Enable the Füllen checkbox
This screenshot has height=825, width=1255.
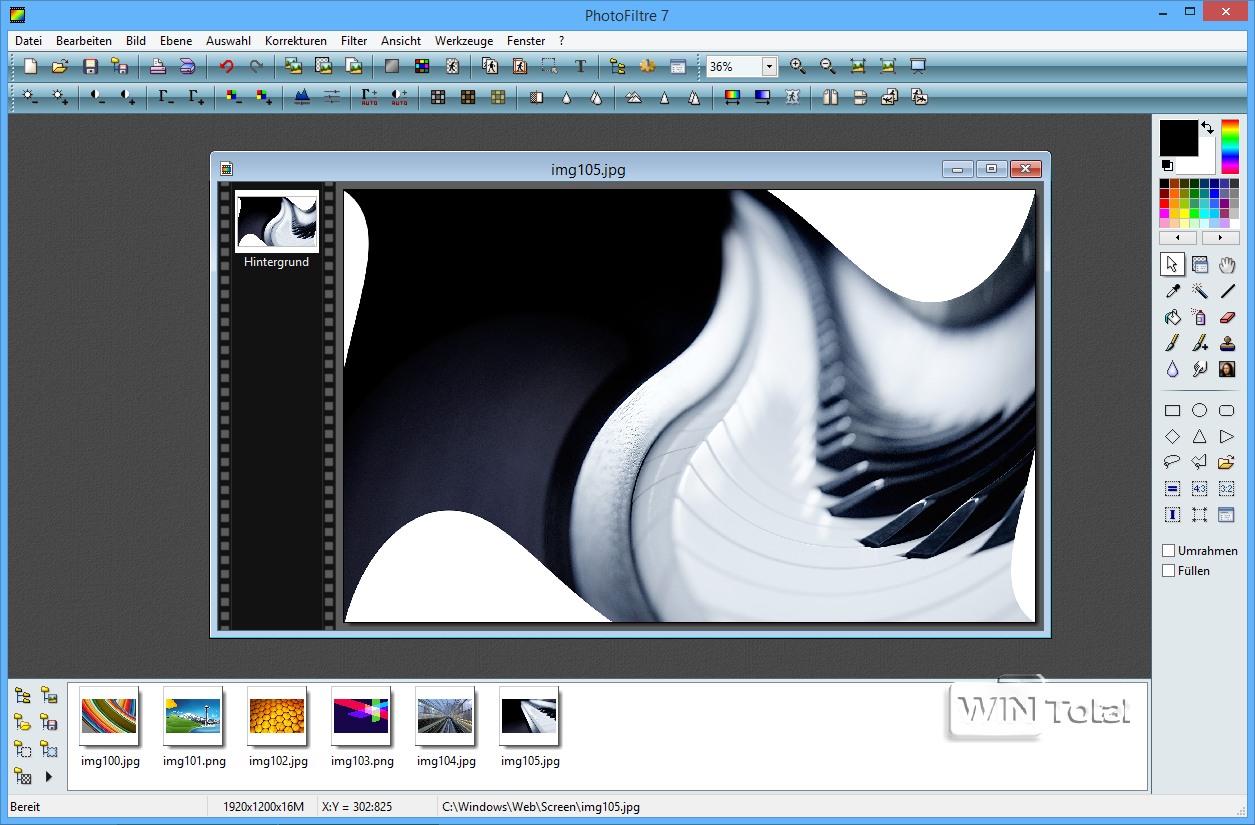click(1168, 571)
